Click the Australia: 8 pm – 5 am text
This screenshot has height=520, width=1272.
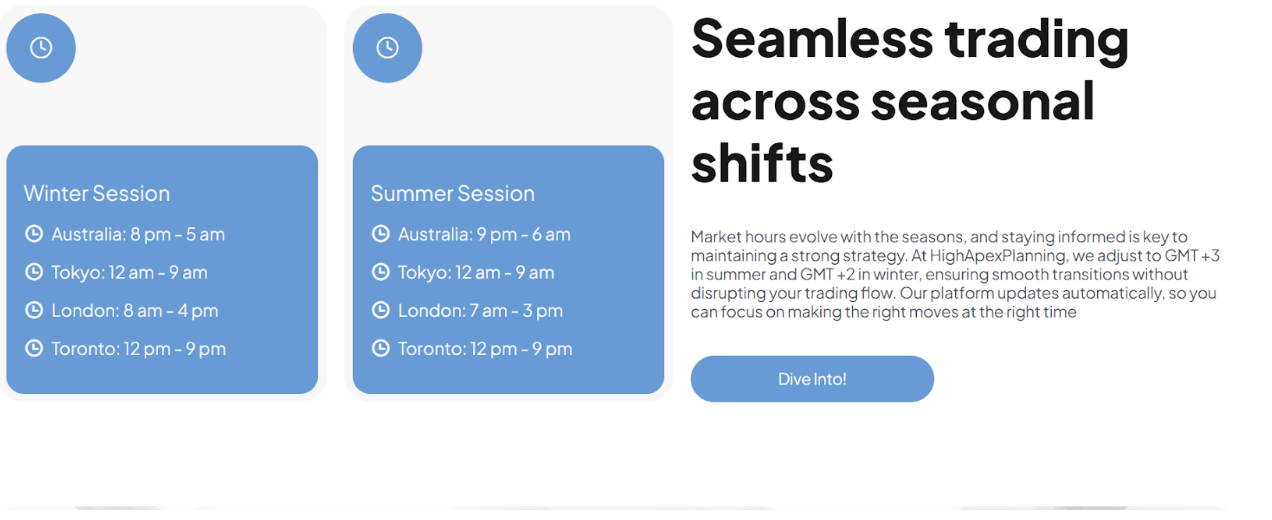pos(138,234)
